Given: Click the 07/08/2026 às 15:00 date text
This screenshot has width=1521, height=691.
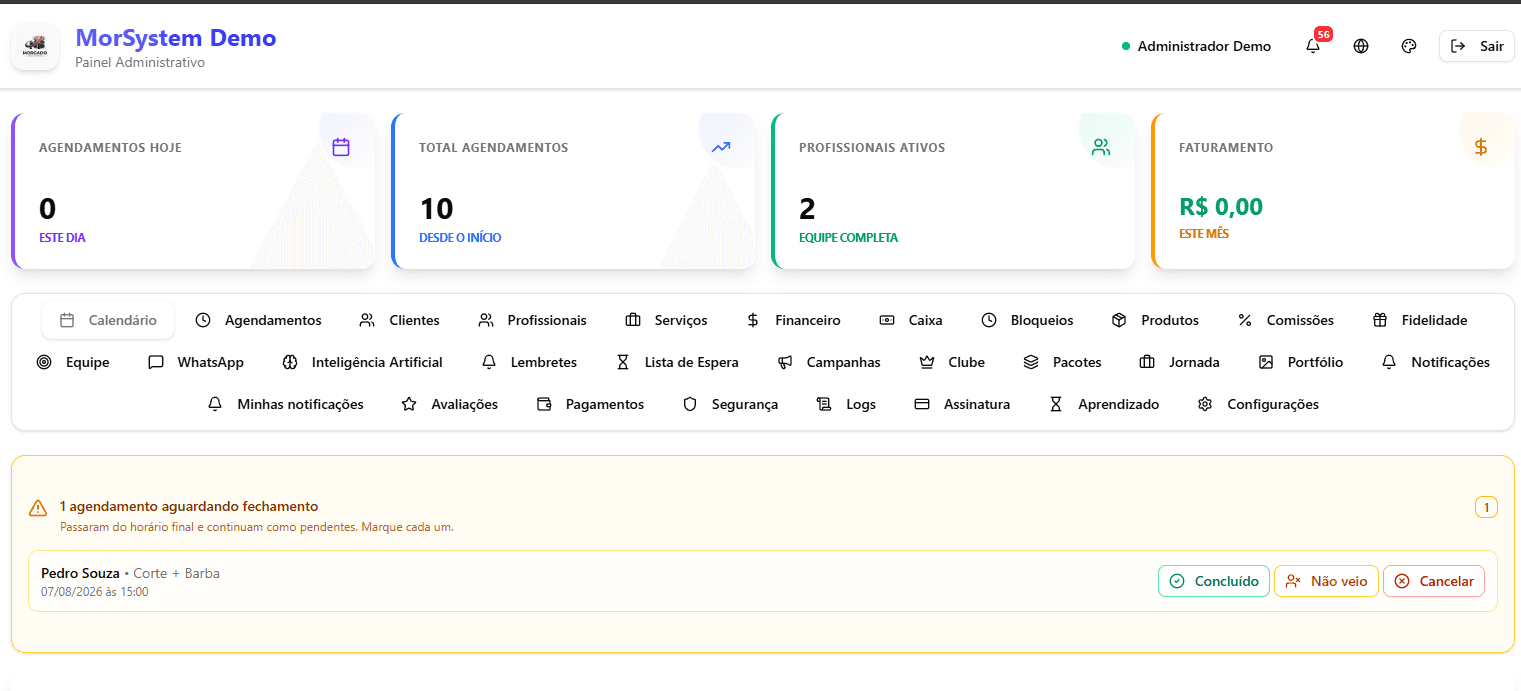Looking at the screenshot, I should click(95, 592).
